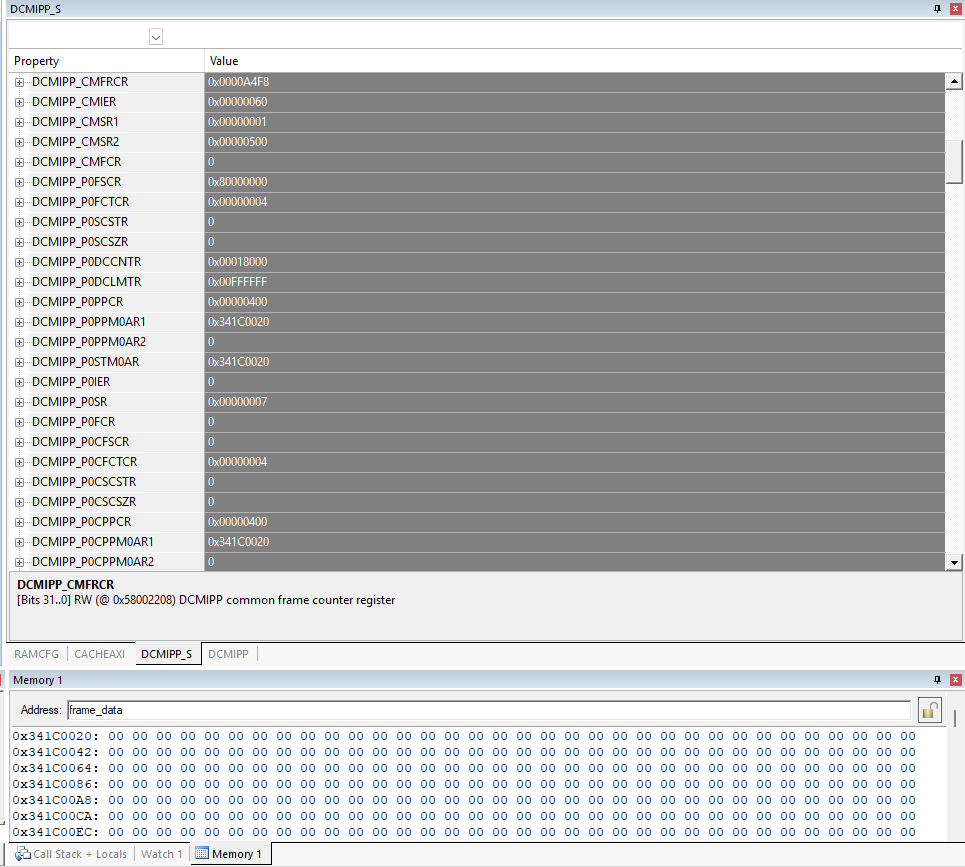The height and width of the screenshot is (867, 965).
Task: Expand the DCMIPP_P0CSCSZR register row
Action: (20, 502)
